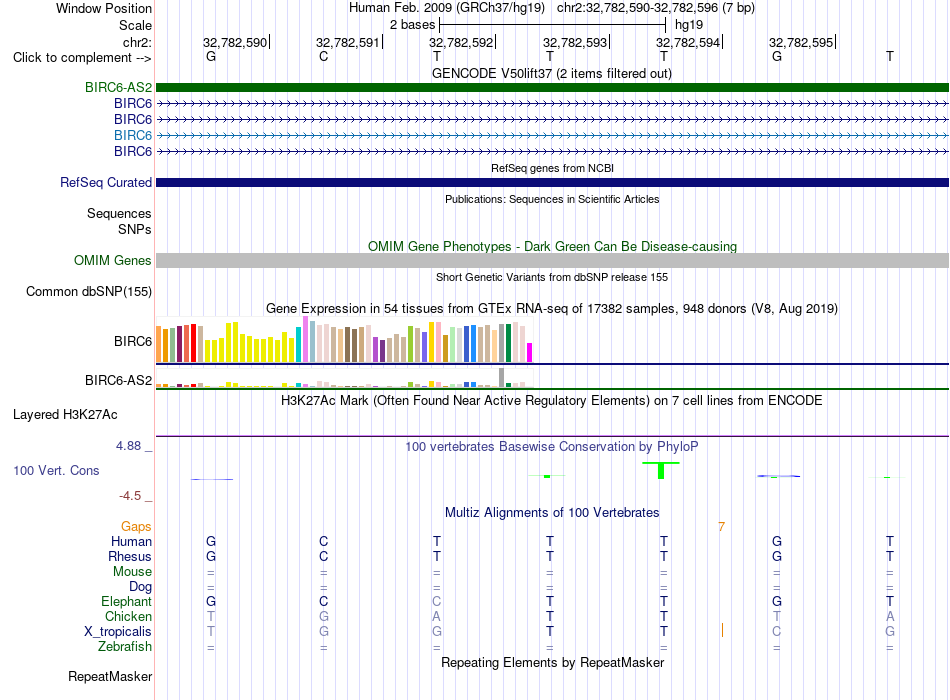Click the orange Gaps marker '7'
The height and width of the screenshot is (700, 950).
pos(721,527)
